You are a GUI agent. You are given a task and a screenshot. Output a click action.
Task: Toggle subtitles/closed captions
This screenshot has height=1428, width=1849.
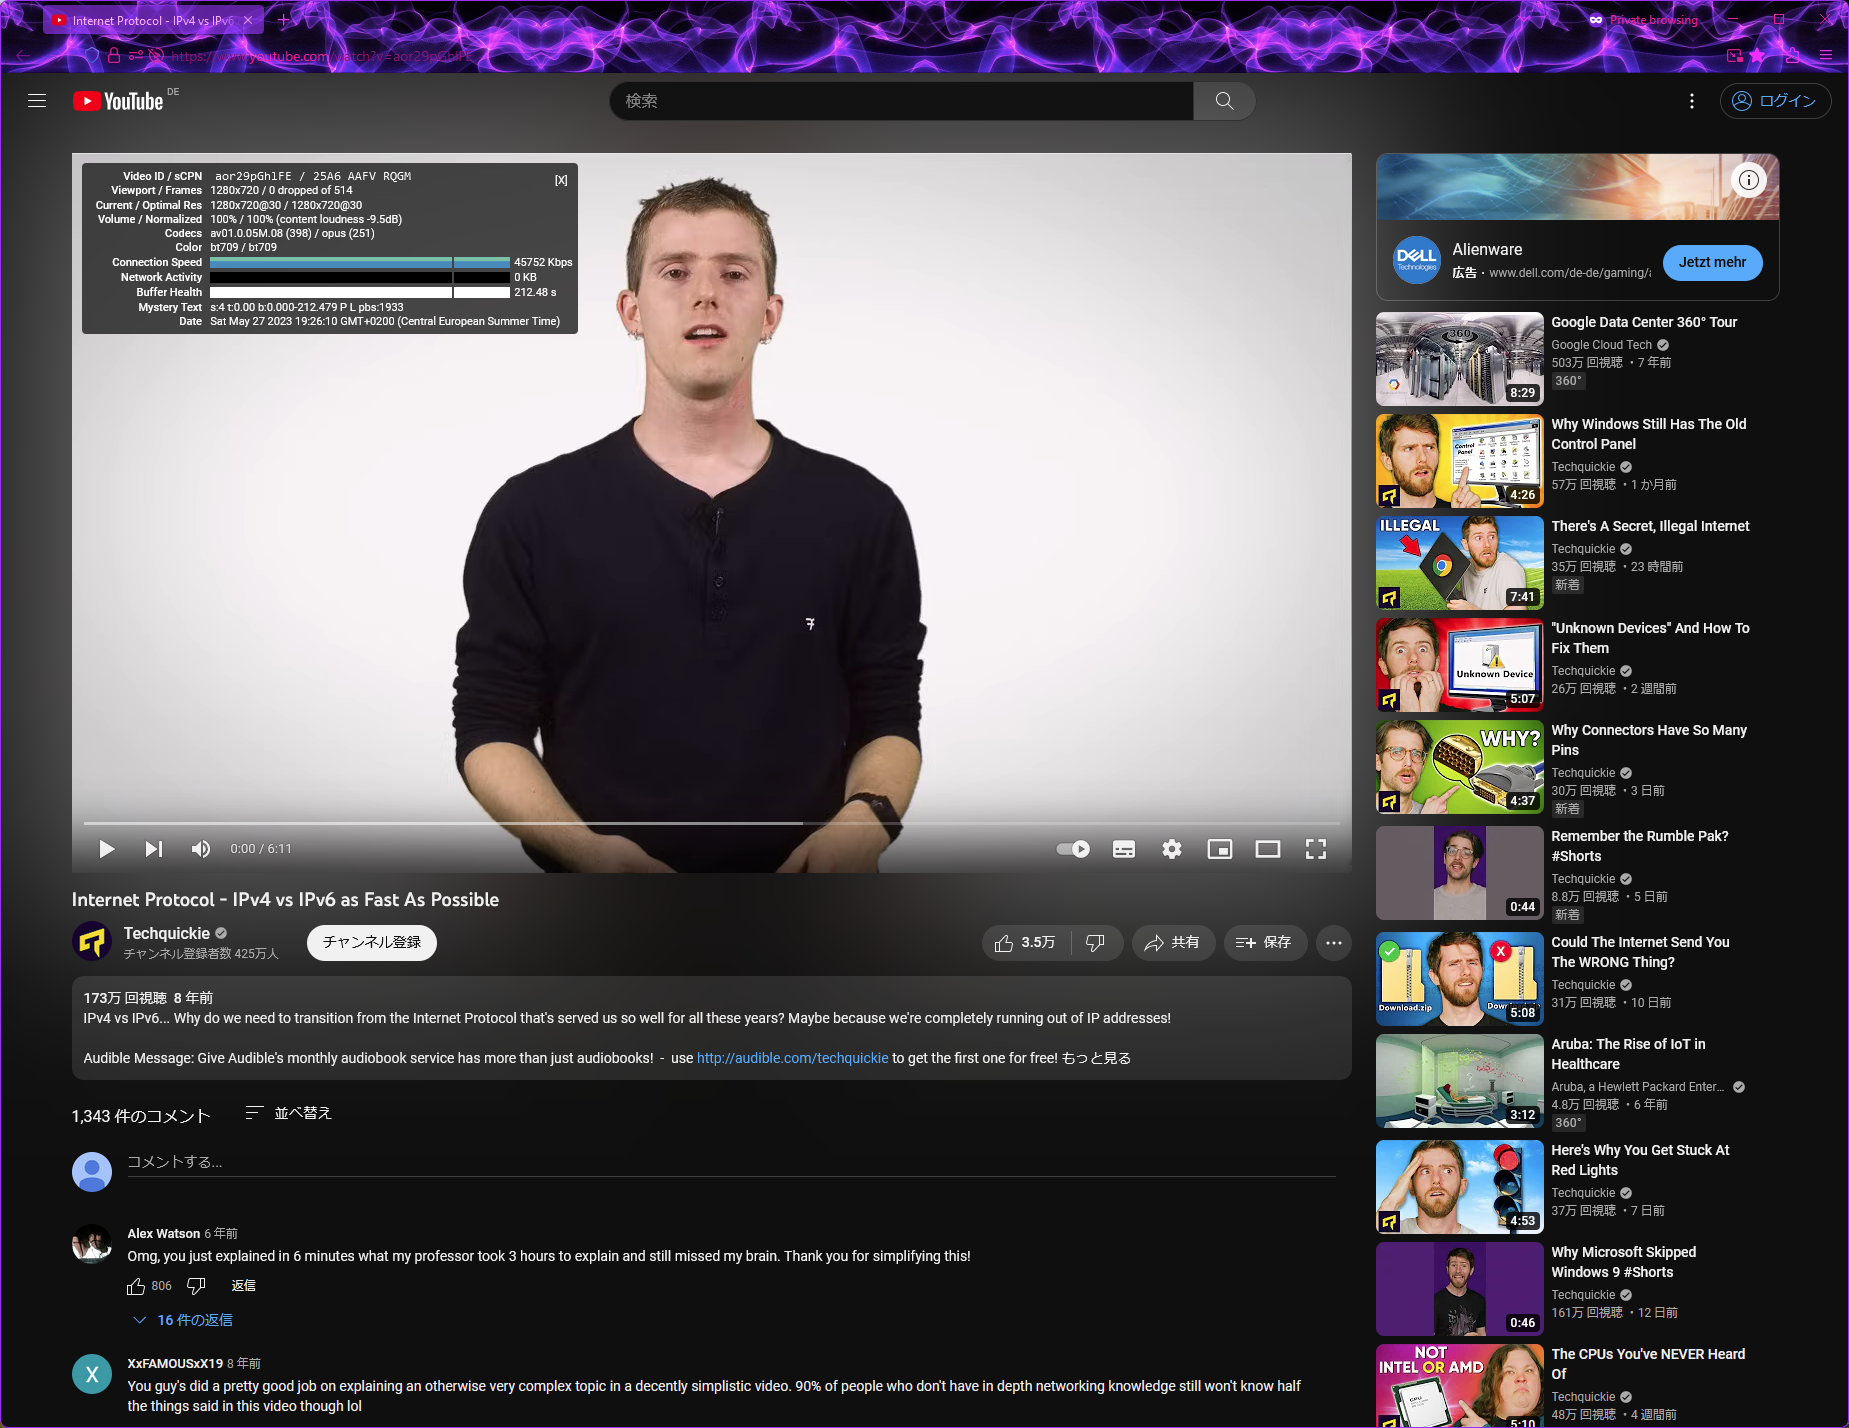1124,849
